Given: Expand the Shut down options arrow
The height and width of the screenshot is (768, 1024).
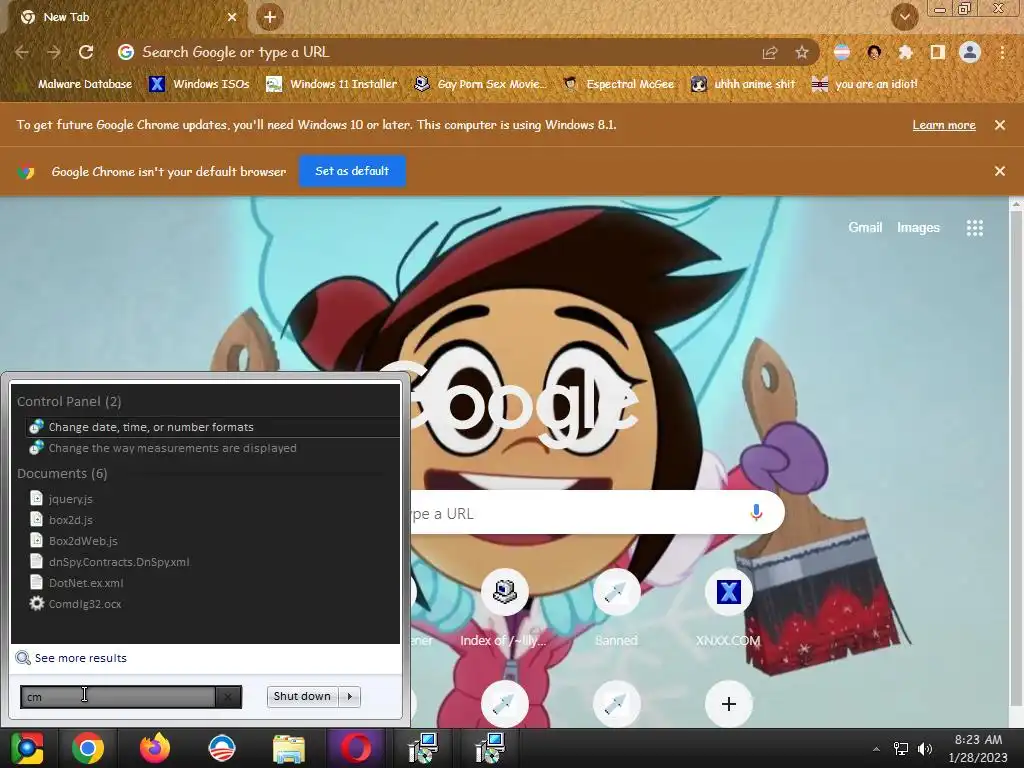Looking at the screenshot, I should pos(350,696).
